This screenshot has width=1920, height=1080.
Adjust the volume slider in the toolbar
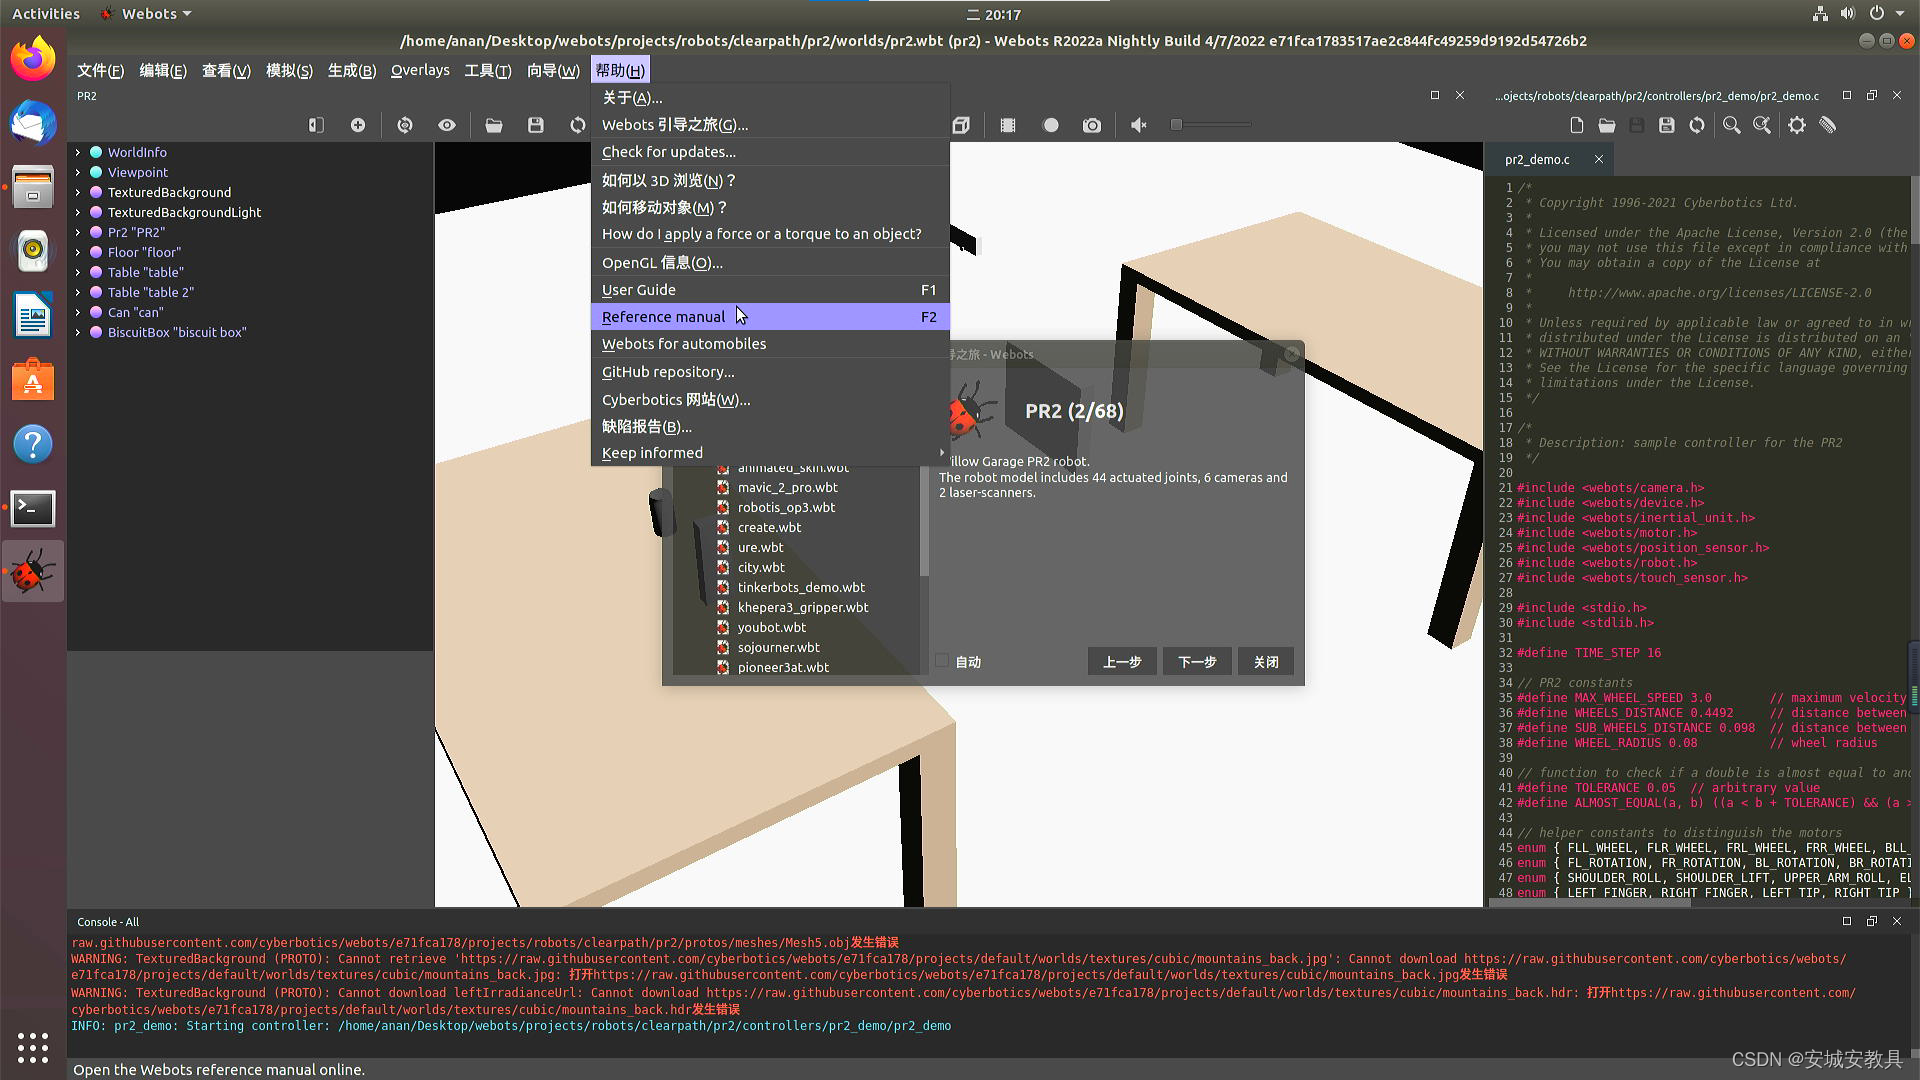(1210, 125)
